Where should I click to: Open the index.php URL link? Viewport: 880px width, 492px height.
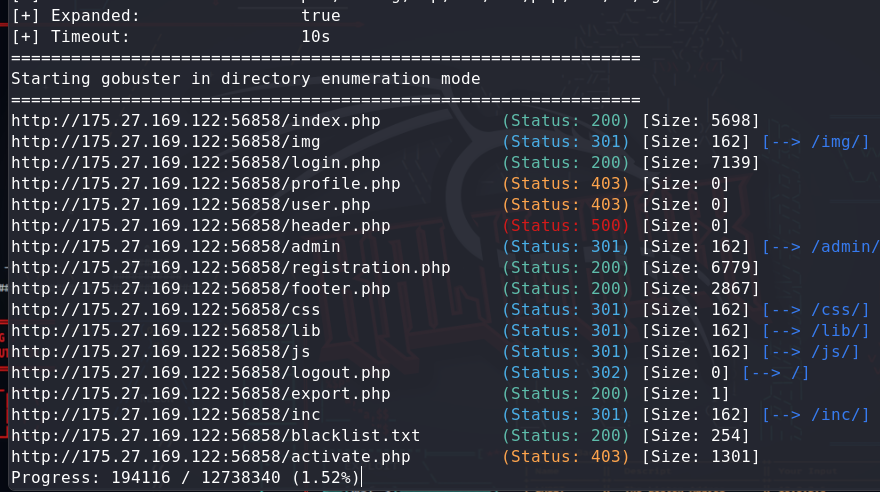[195, 121]
